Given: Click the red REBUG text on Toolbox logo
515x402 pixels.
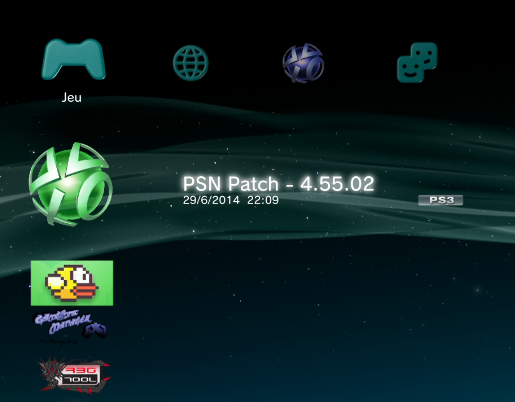Looking at the screenshot, I should coord(80,370).
